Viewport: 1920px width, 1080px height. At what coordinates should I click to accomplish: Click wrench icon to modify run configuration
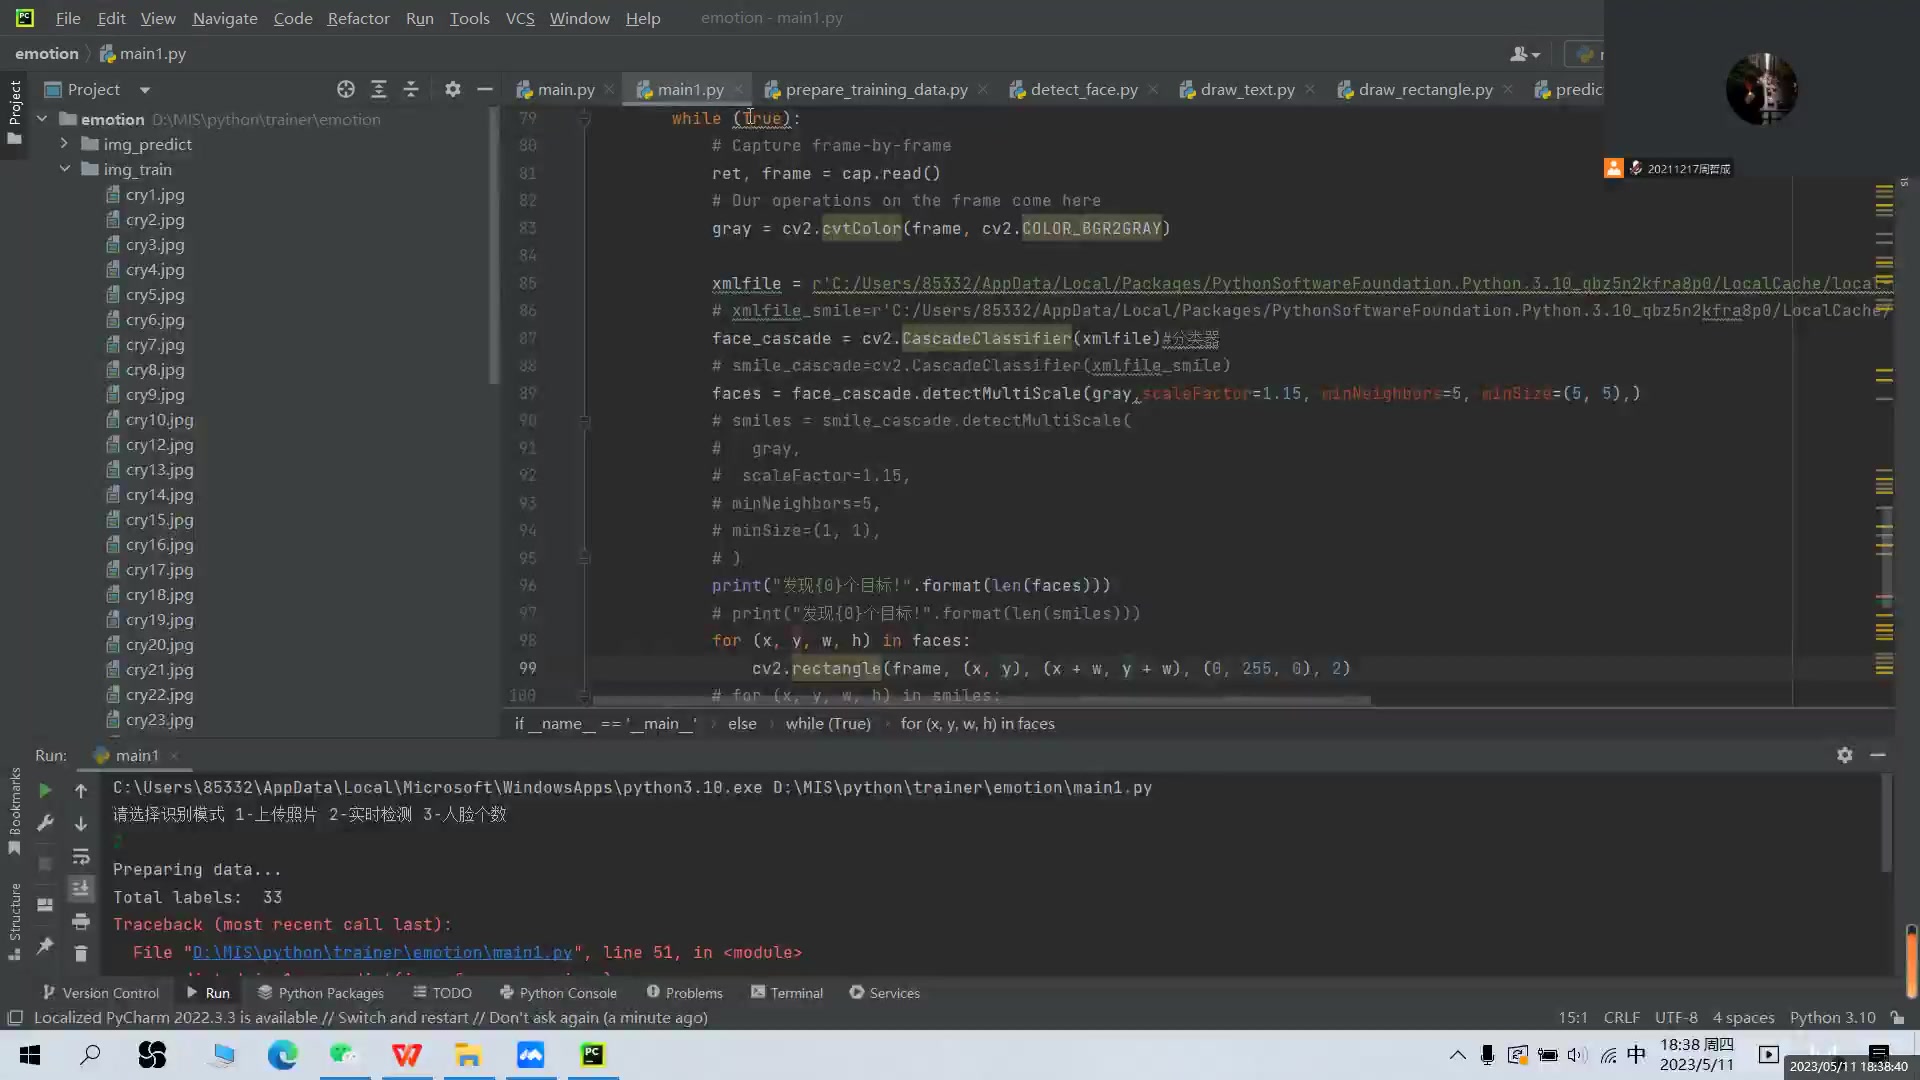[45, 823]
